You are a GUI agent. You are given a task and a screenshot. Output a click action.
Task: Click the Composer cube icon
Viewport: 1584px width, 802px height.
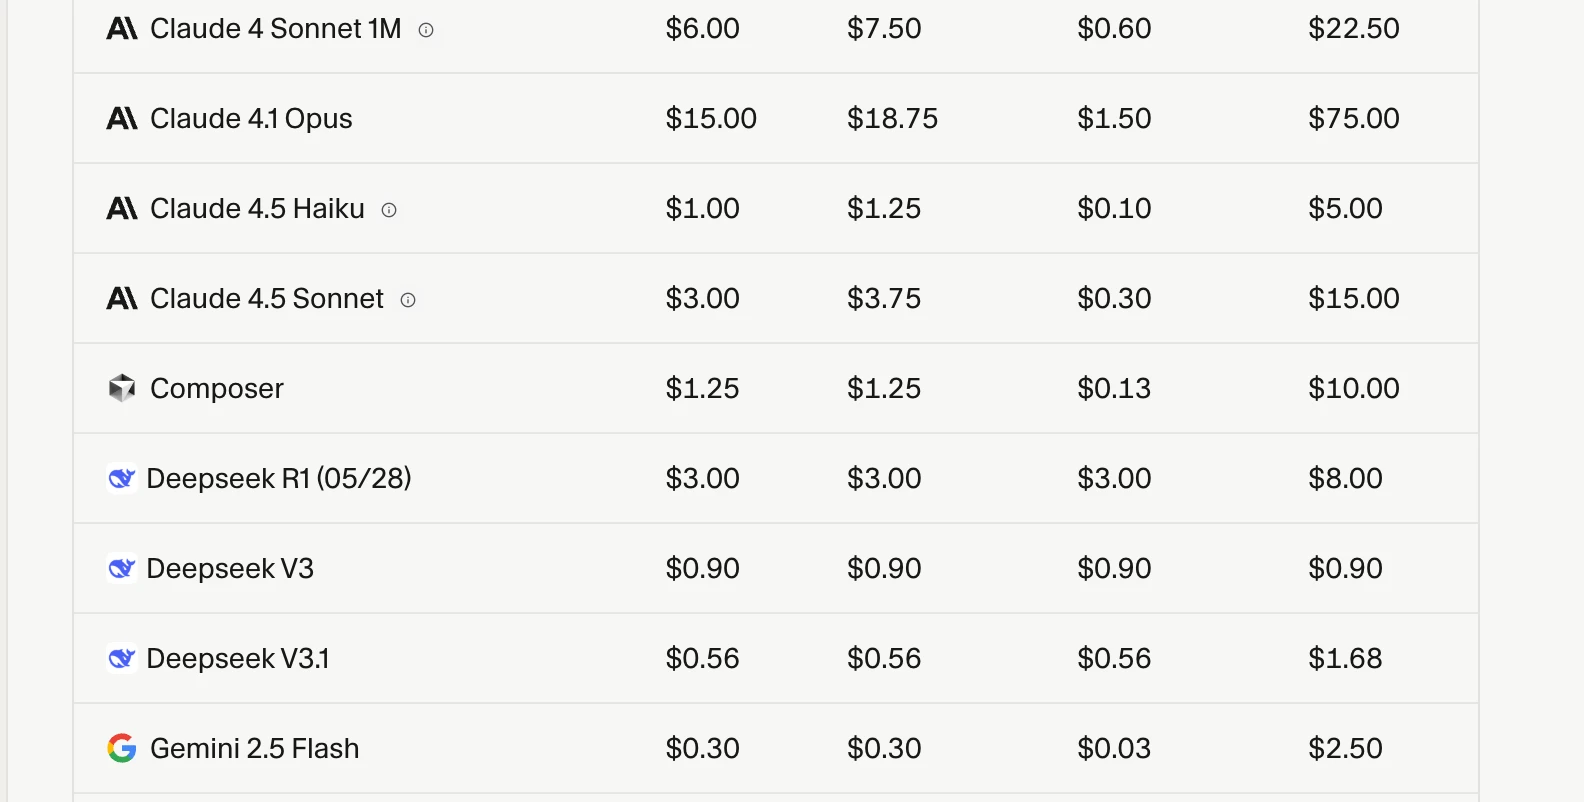coord(122,388)
